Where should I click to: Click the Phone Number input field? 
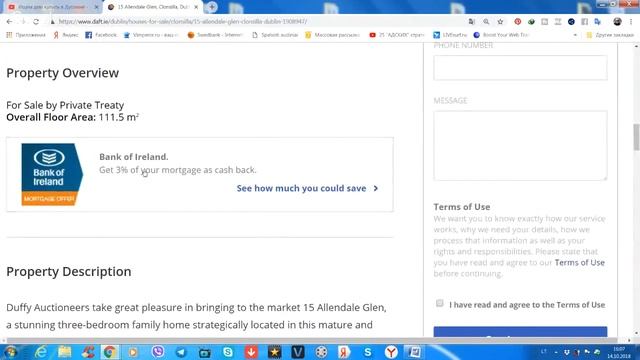[x=520, y=68]
